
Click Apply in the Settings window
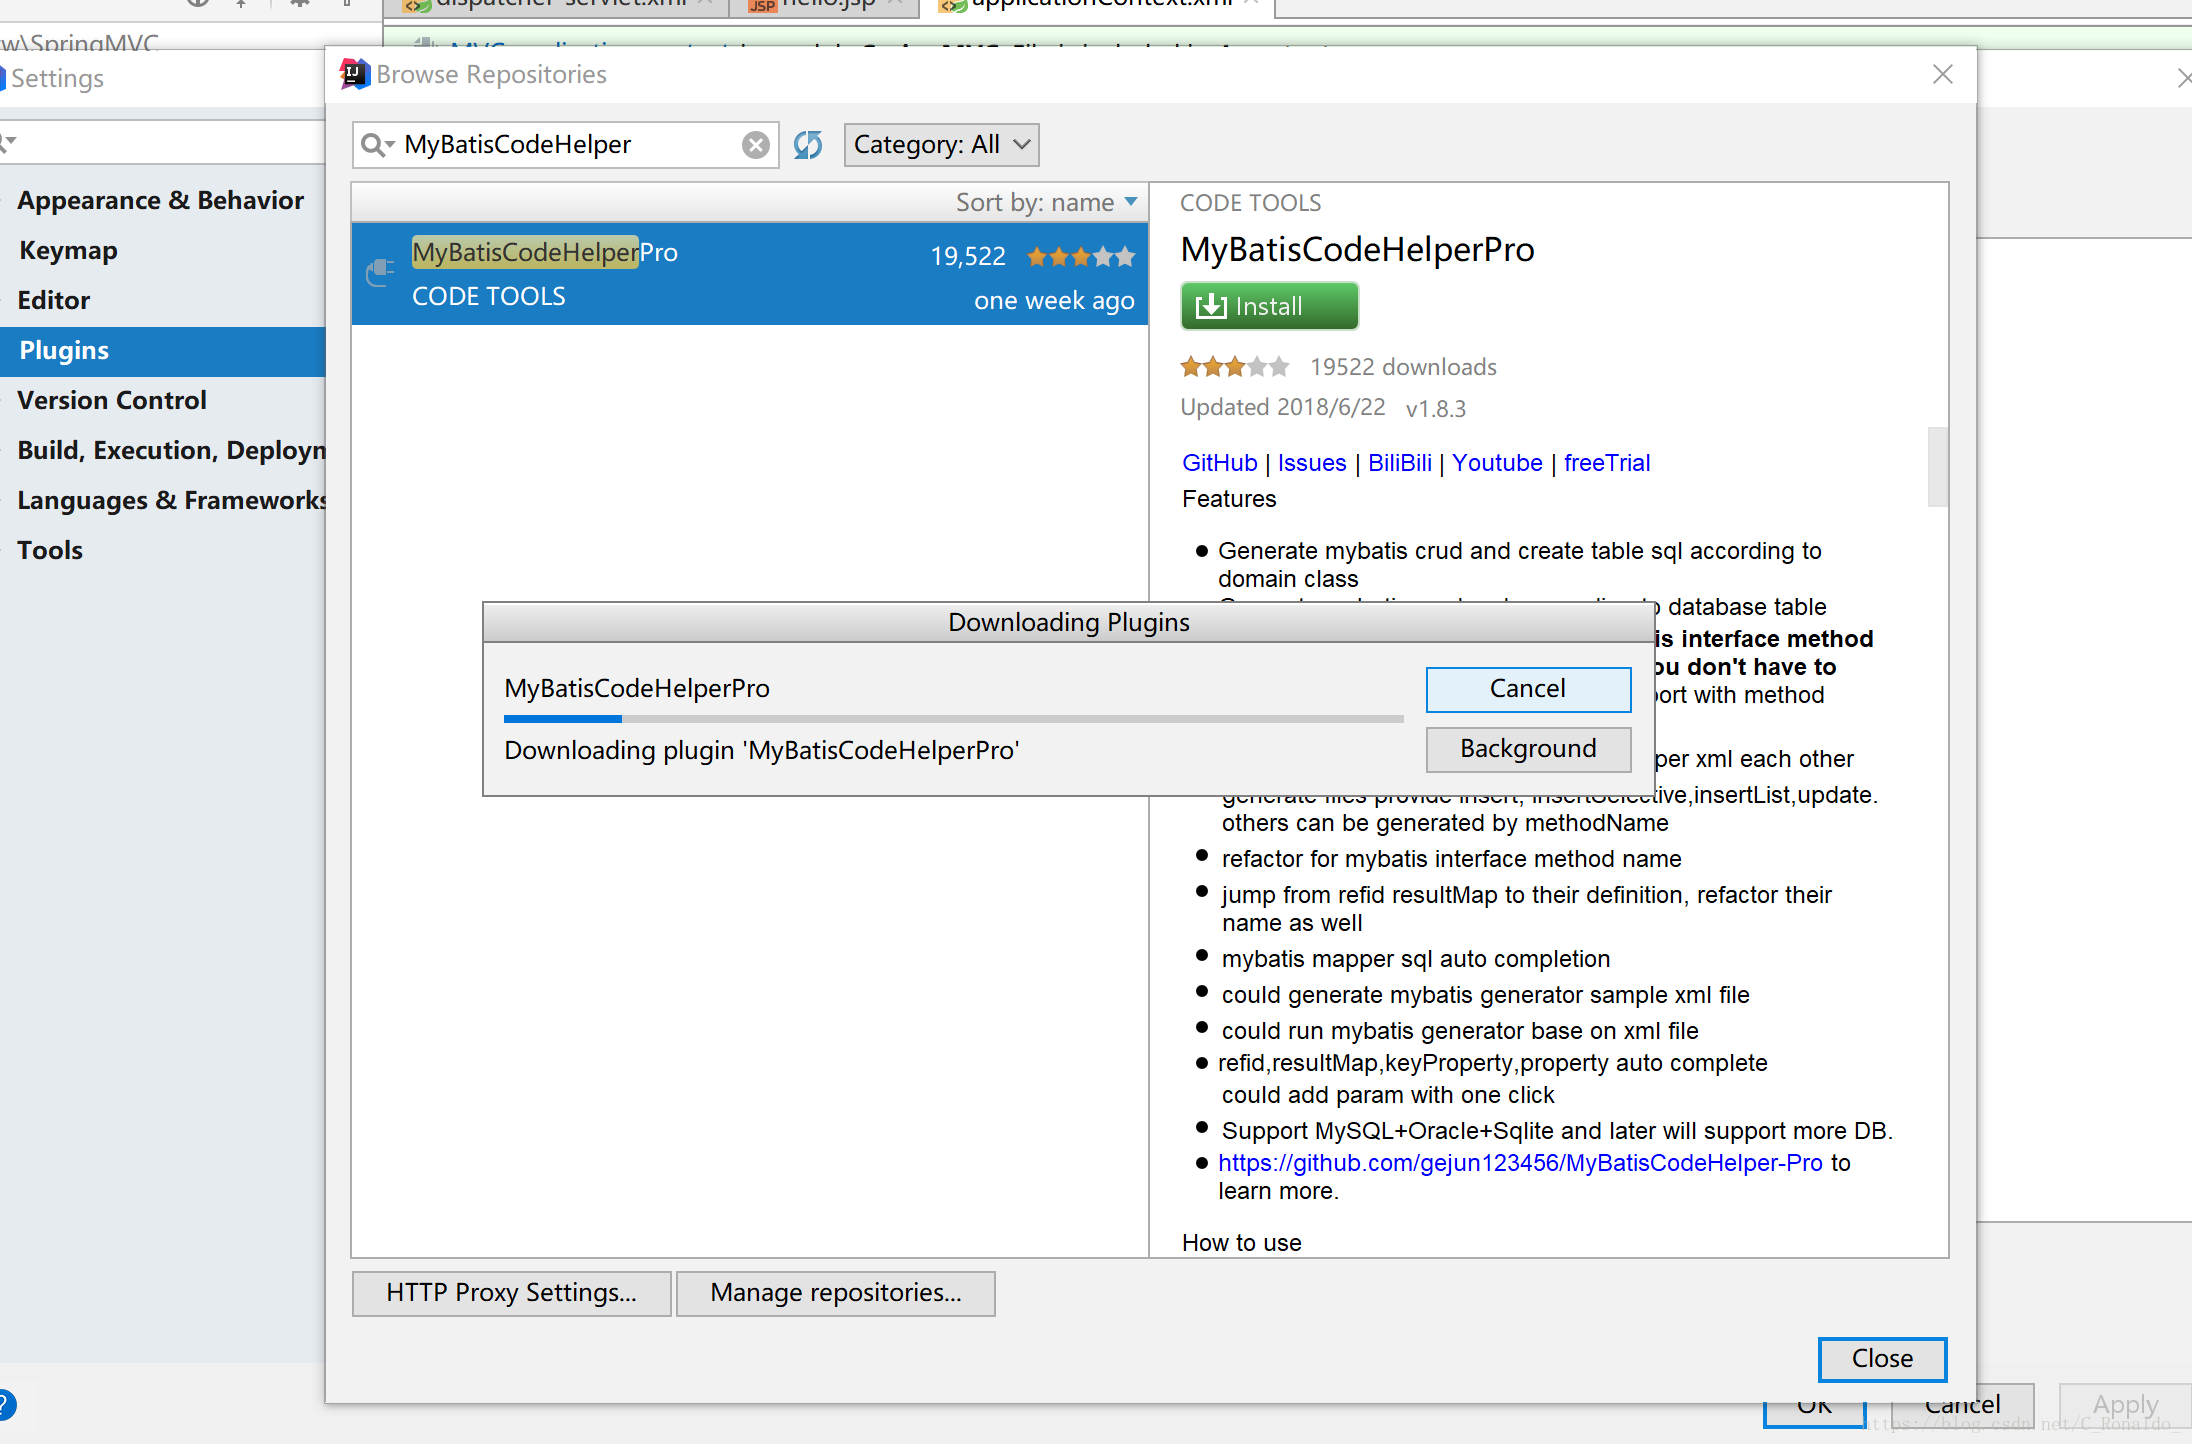tap(2125, 1405)
